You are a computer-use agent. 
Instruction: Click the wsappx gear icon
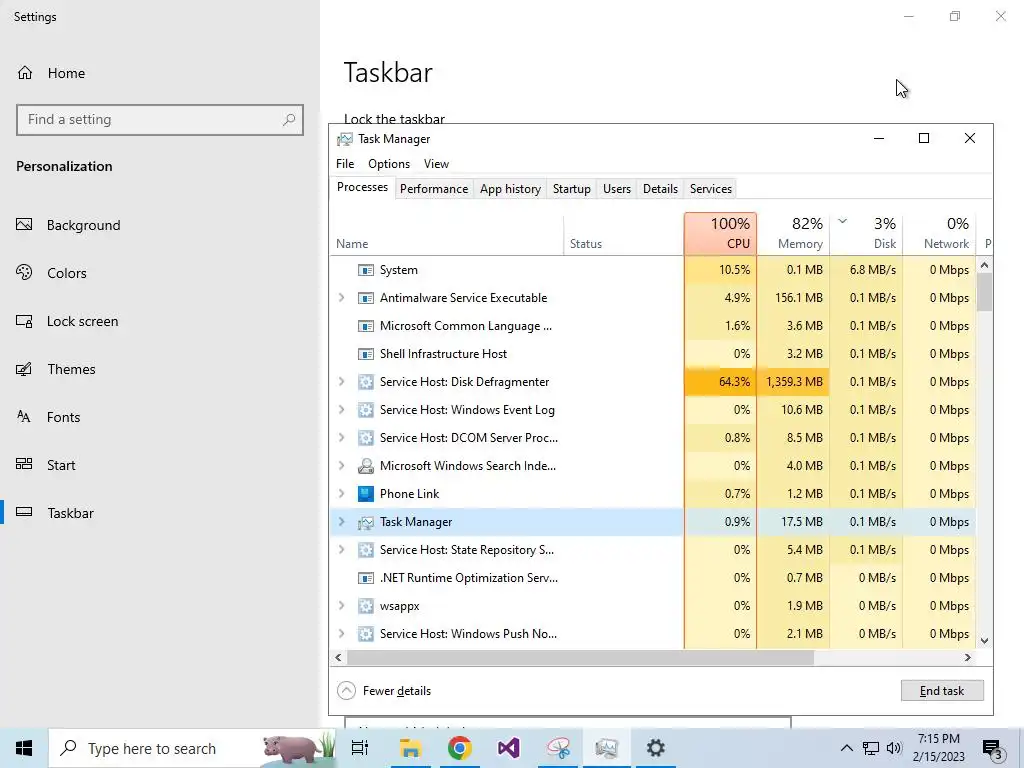click(366, 606)
